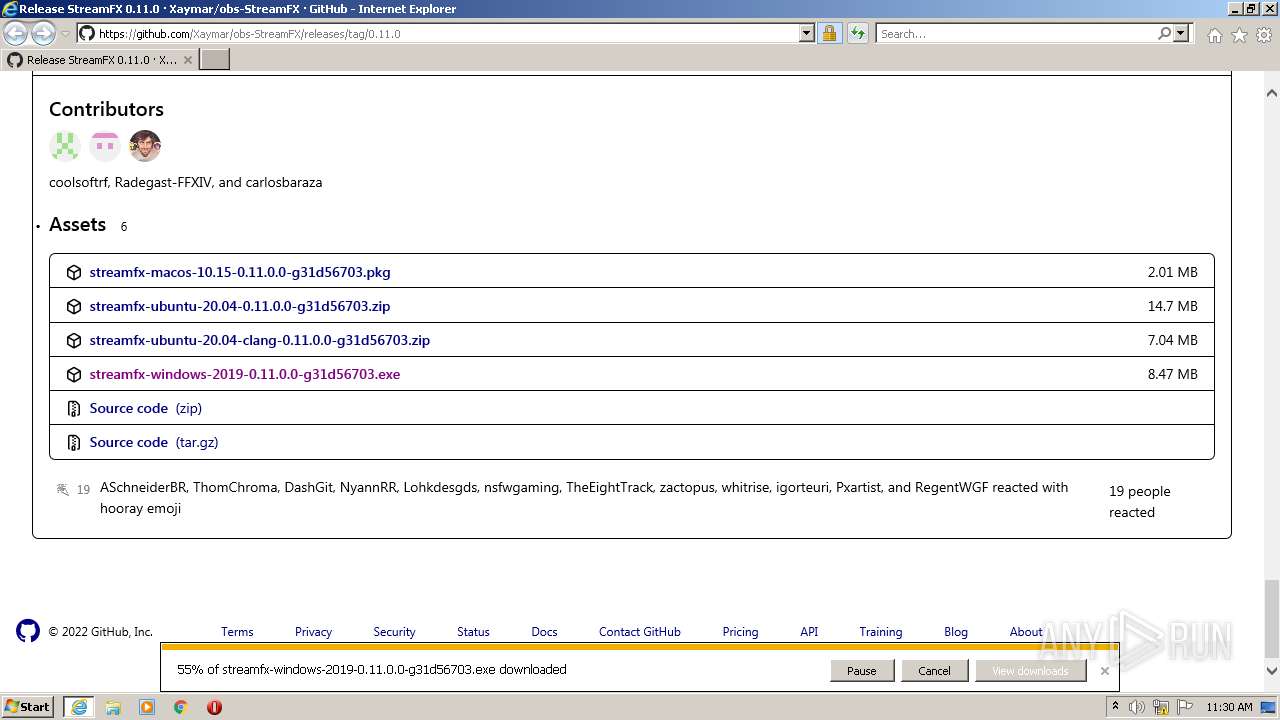1280x720 pixels.
Task: Open Docs footer link
Action: 544,632
